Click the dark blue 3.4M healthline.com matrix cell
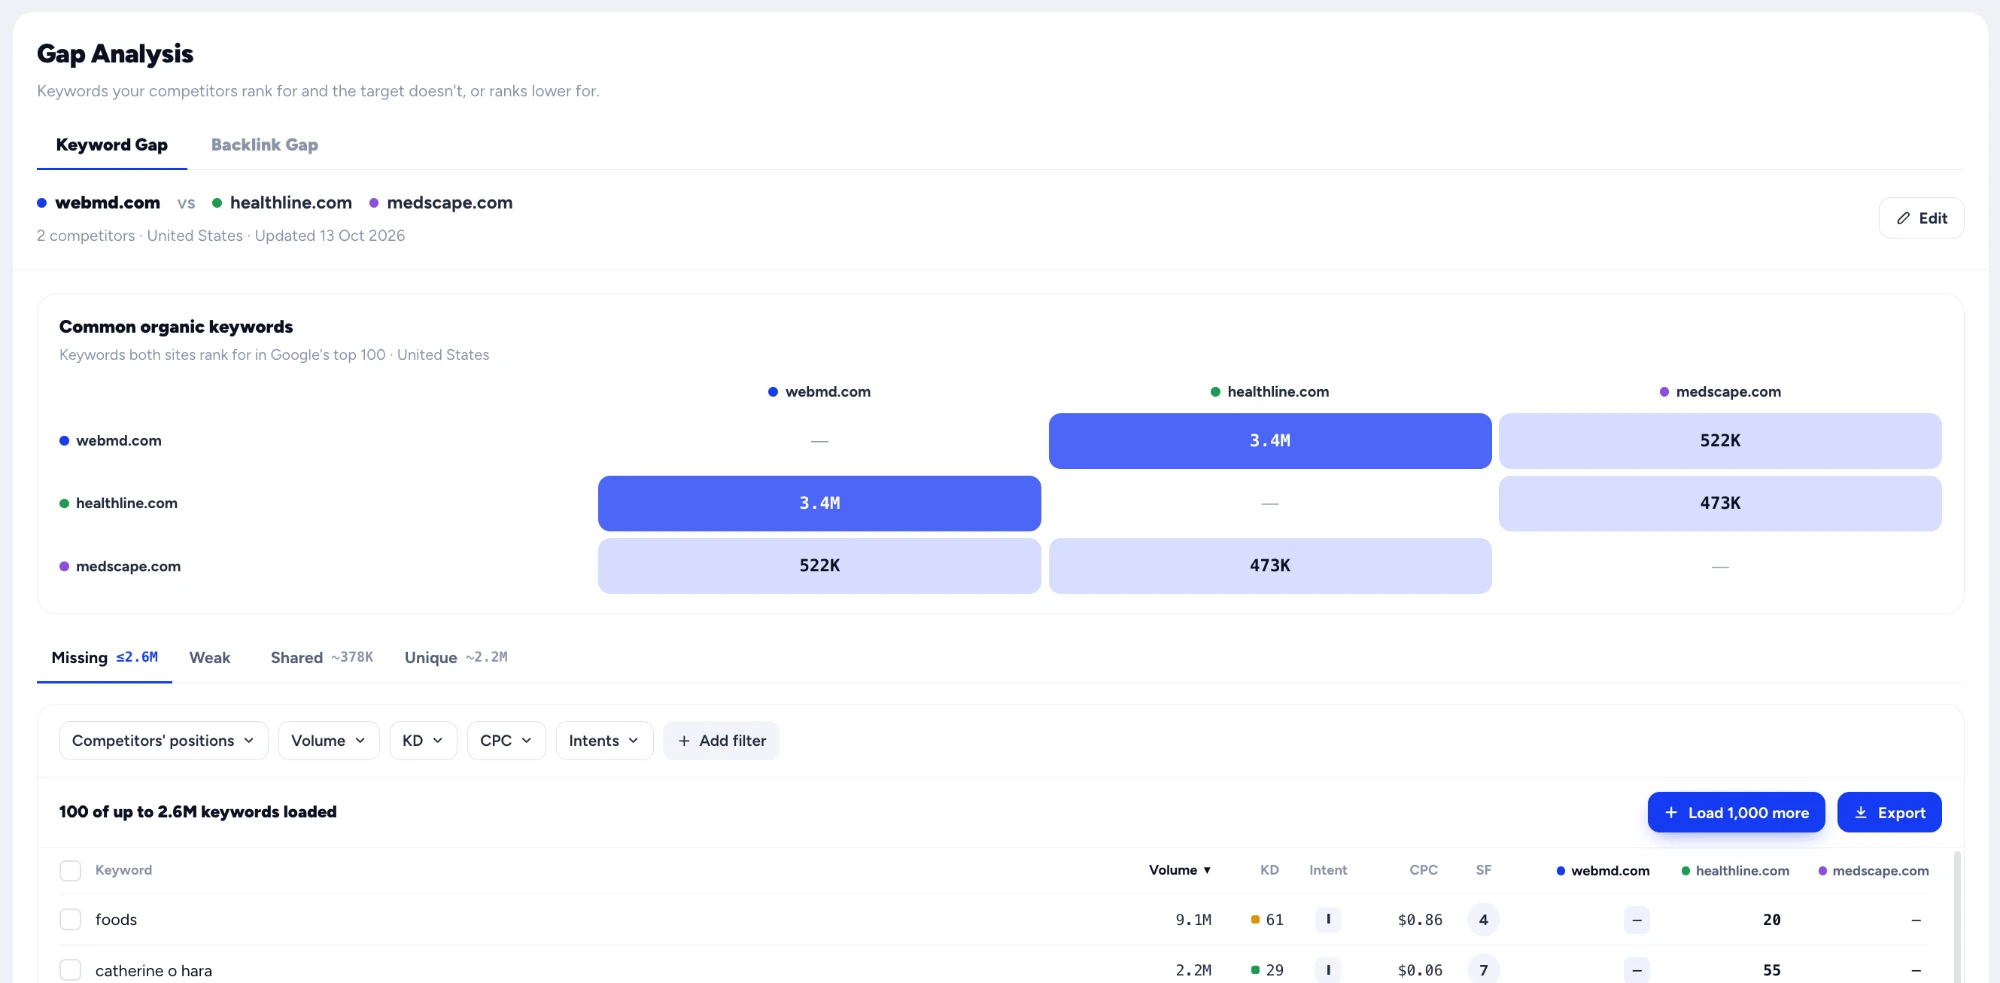This screenshot has width=2000, height=983. pyautogui.click(x=1270, y=441)
